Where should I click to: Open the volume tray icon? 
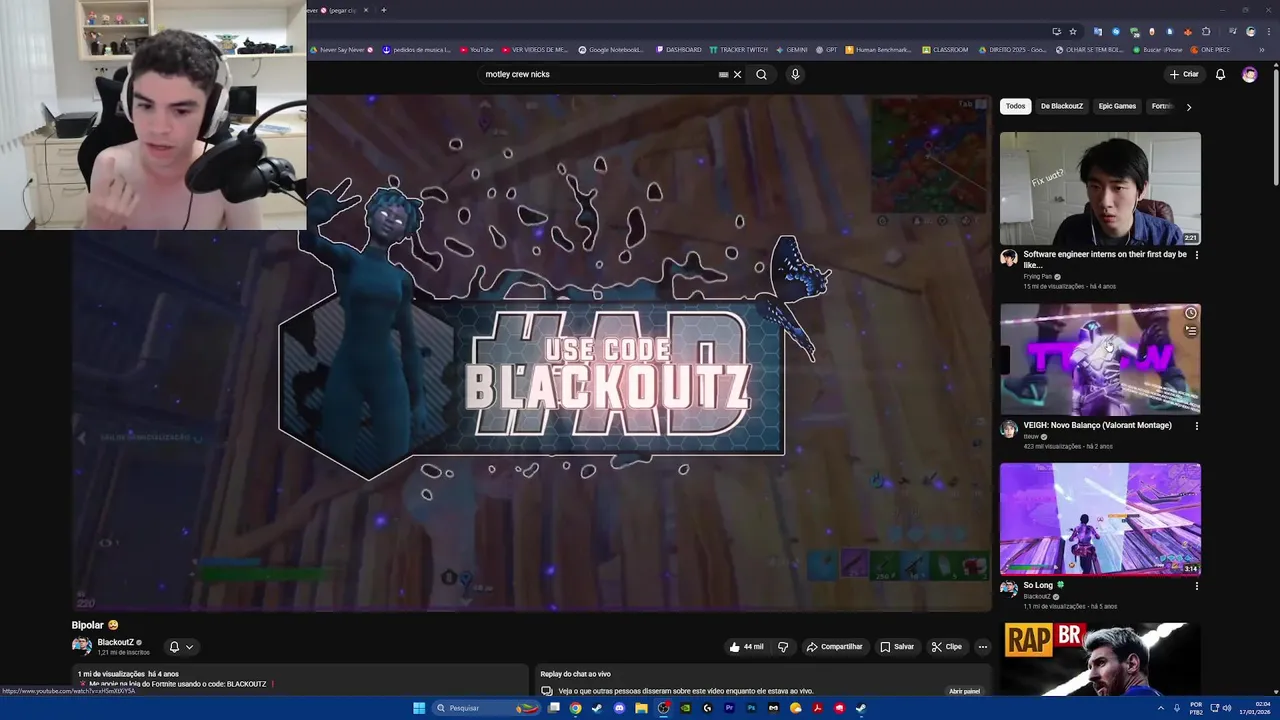(1228, 708)
